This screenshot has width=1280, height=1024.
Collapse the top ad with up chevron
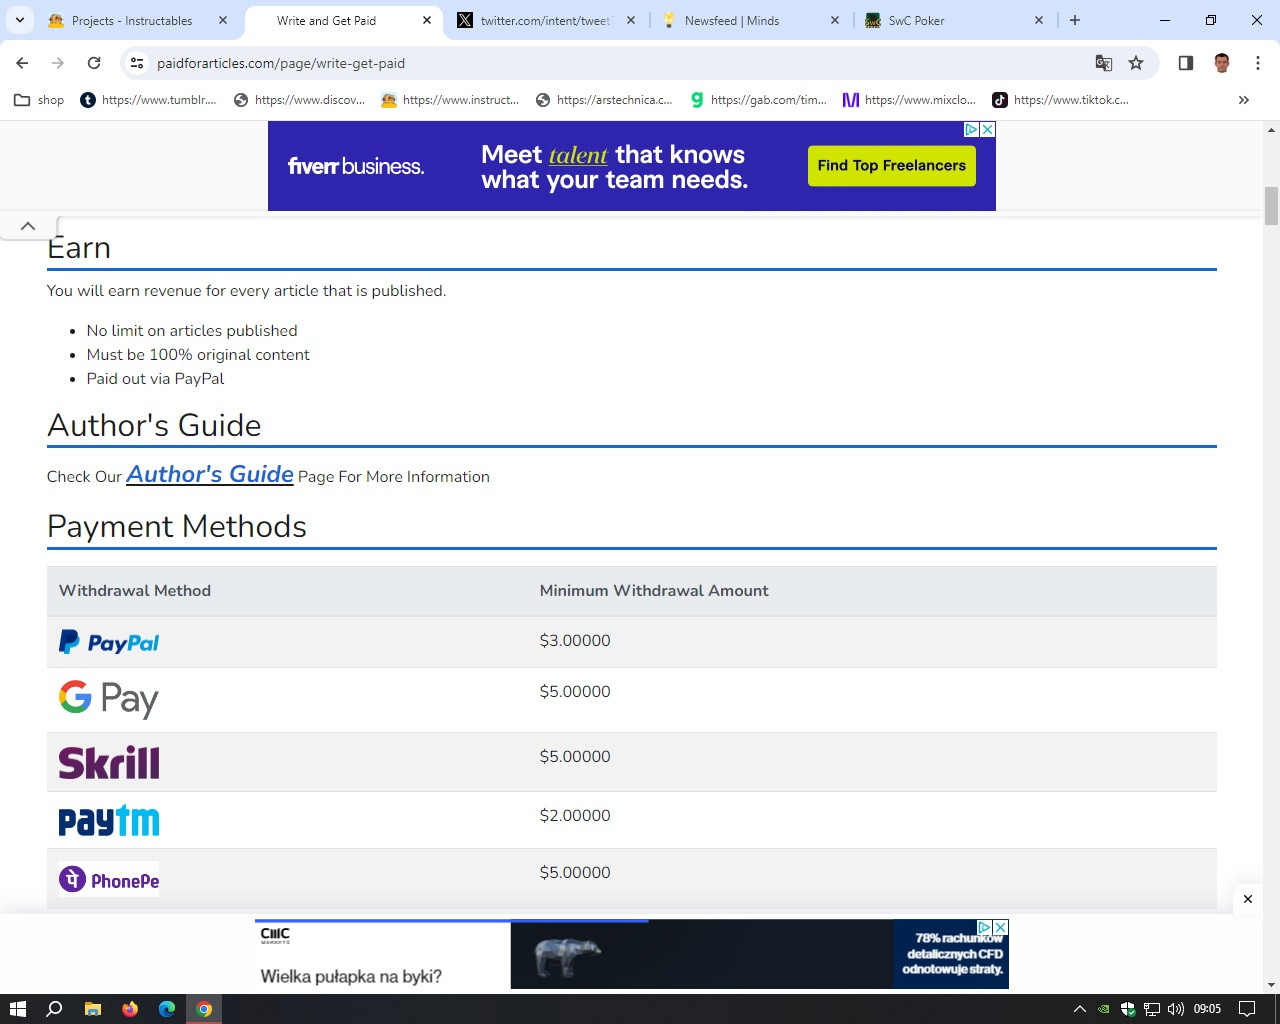click(x=28, y=226)
